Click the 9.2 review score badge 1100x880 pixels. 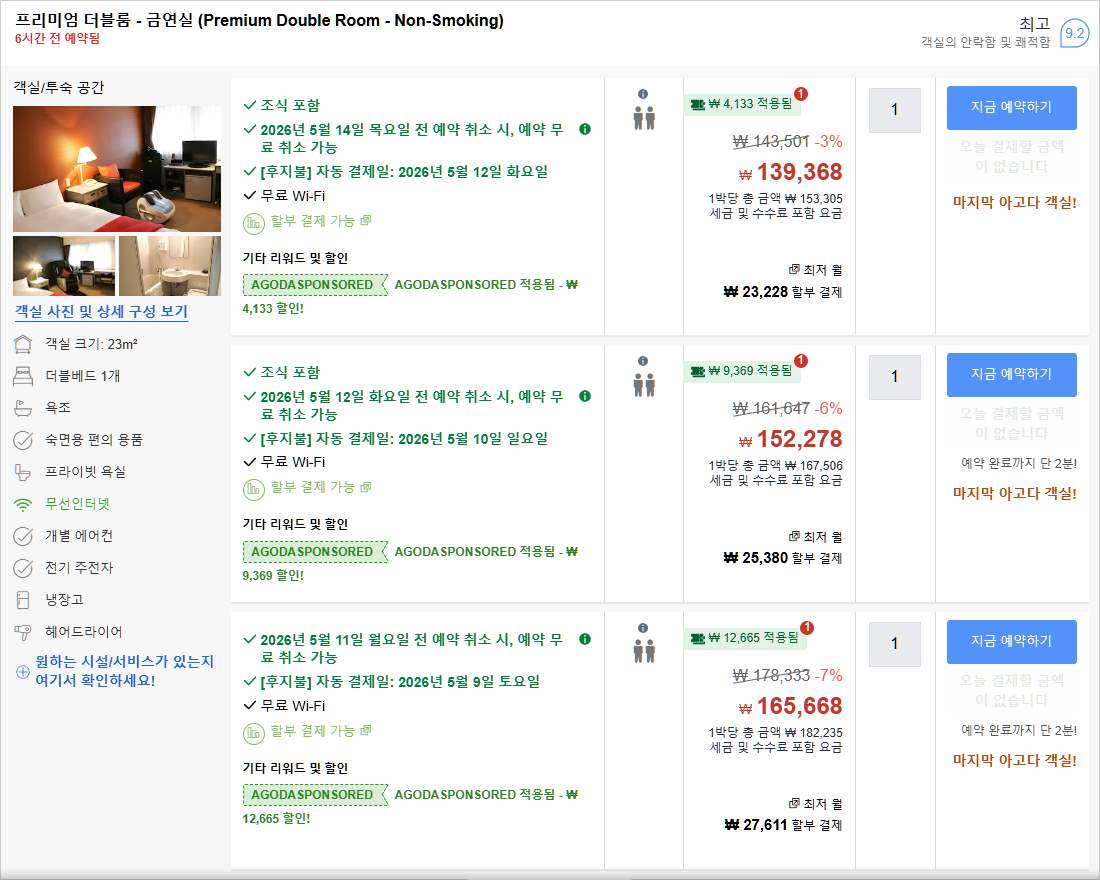click(1074, 33)
